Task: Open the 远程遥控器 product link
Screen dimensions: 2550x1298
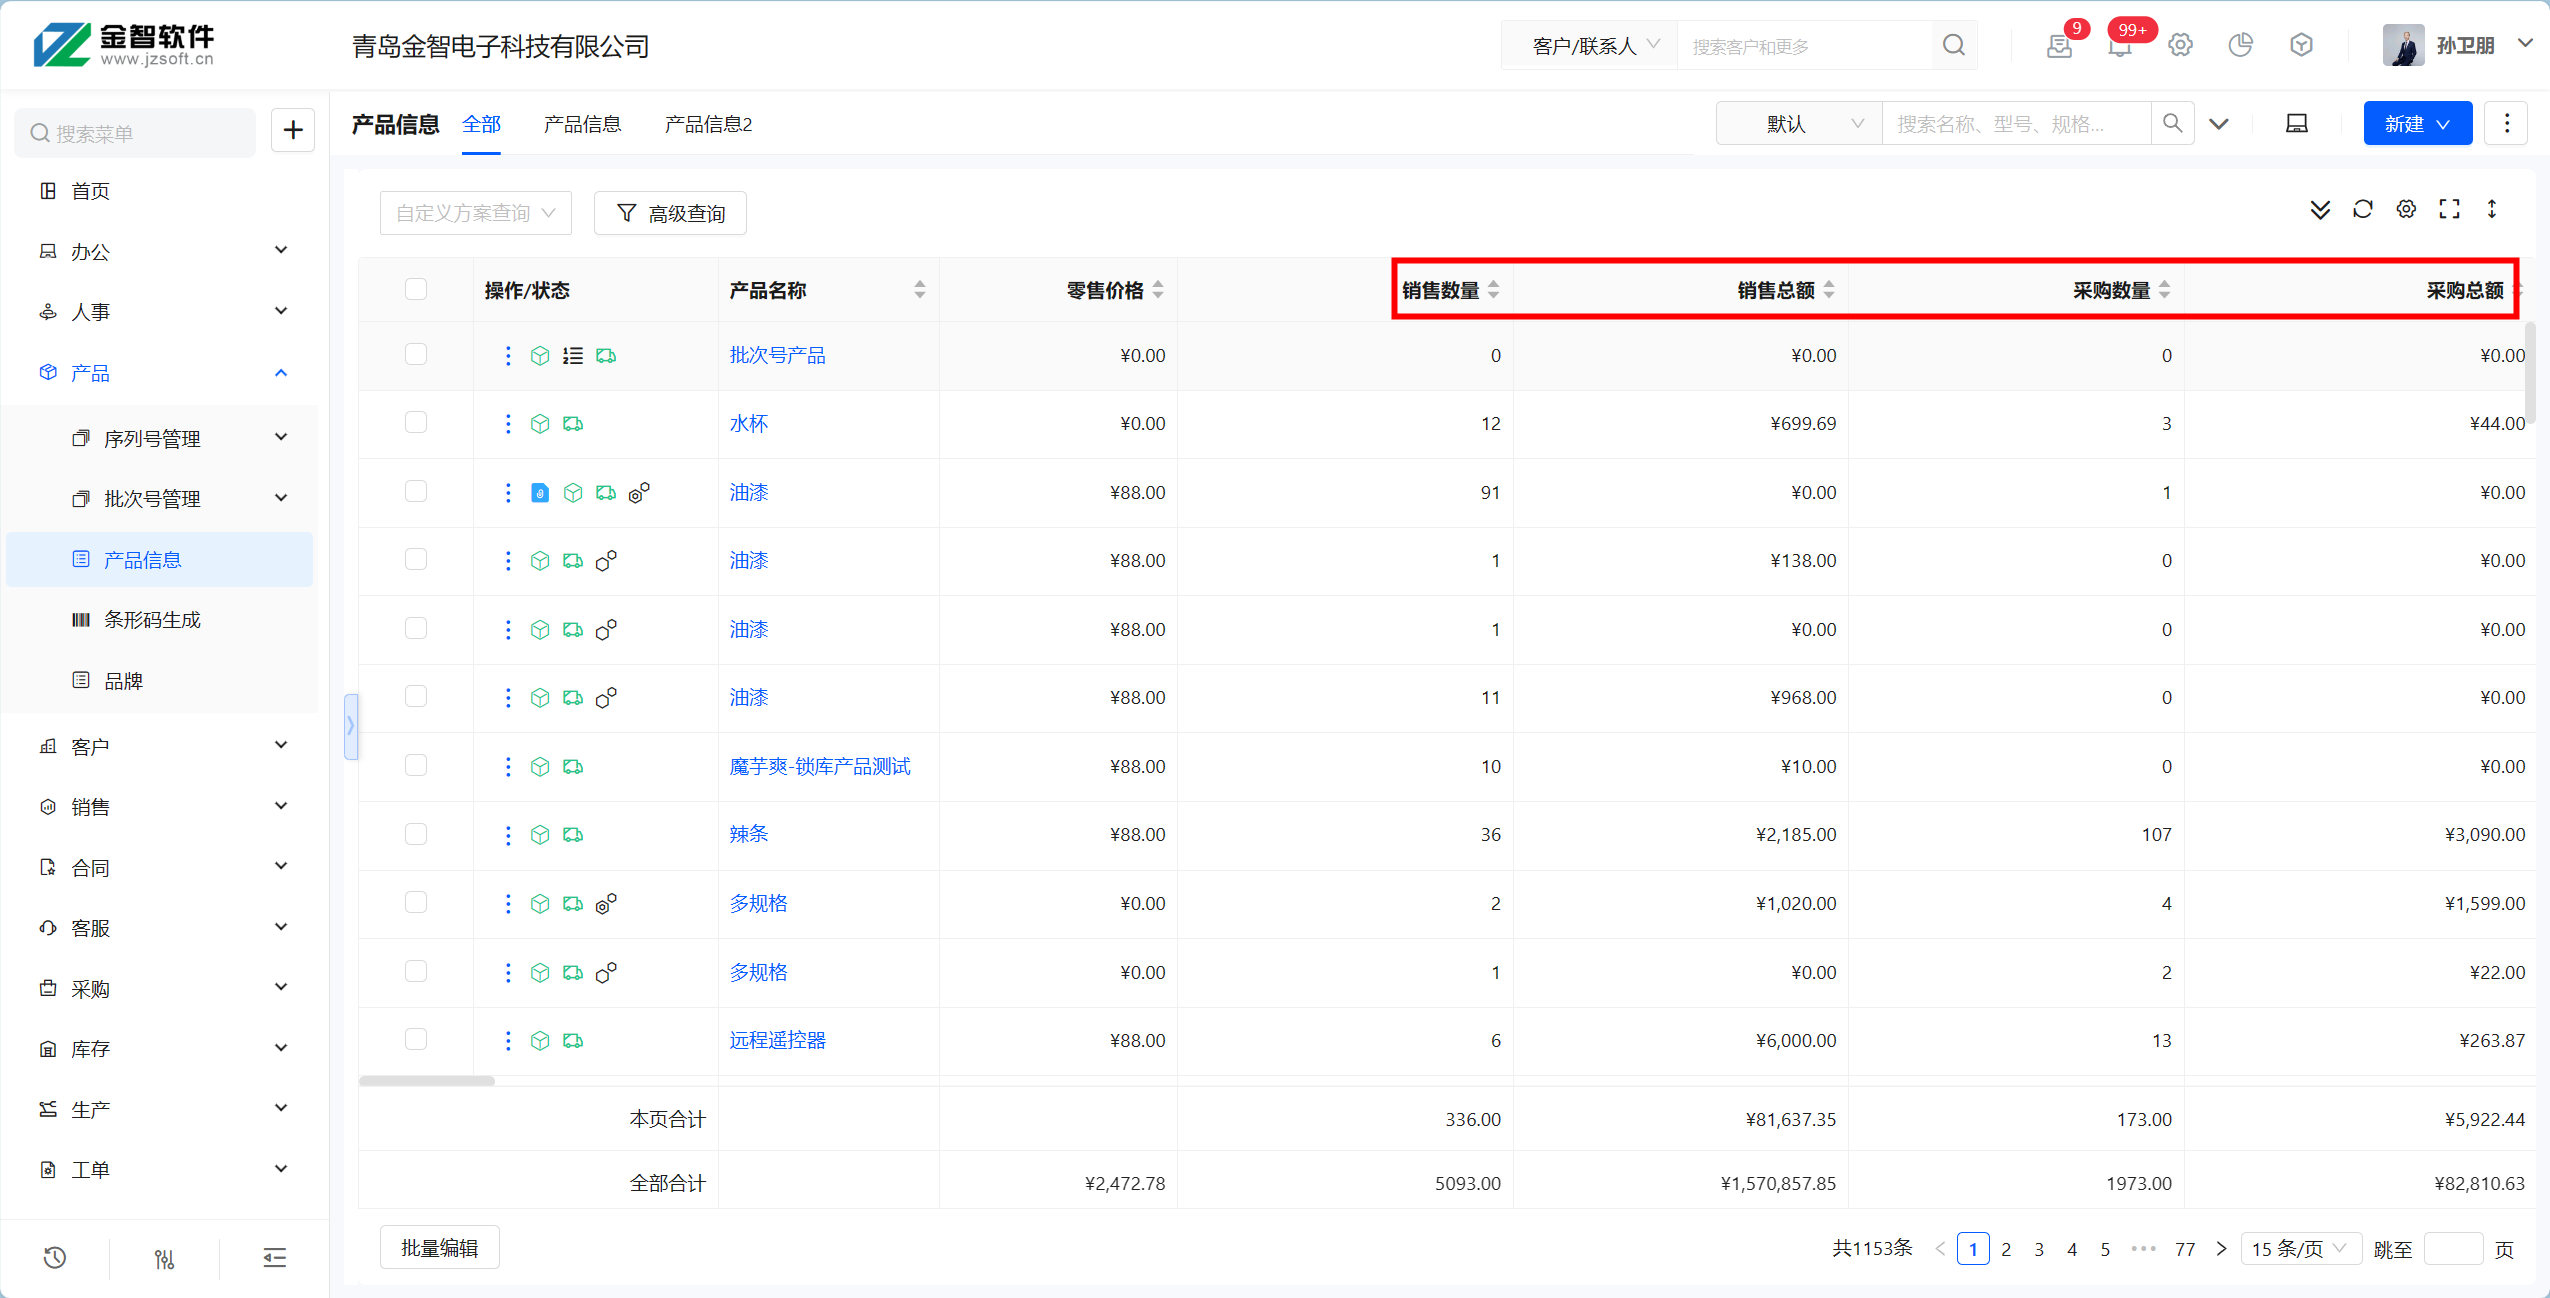Action: coord(777,1040)
